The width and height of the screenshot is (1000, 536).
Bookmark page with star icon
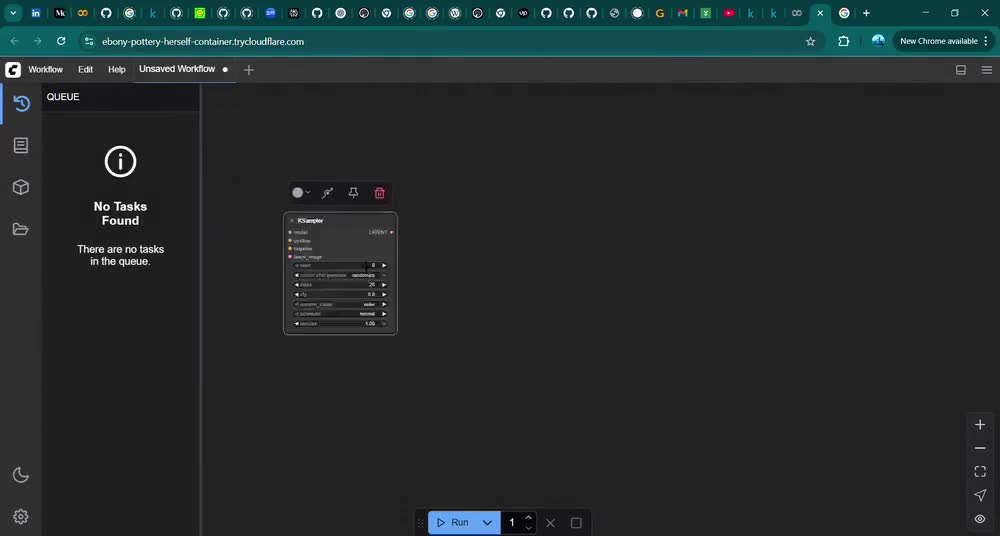pyautogui.click(x=811, y=41)
